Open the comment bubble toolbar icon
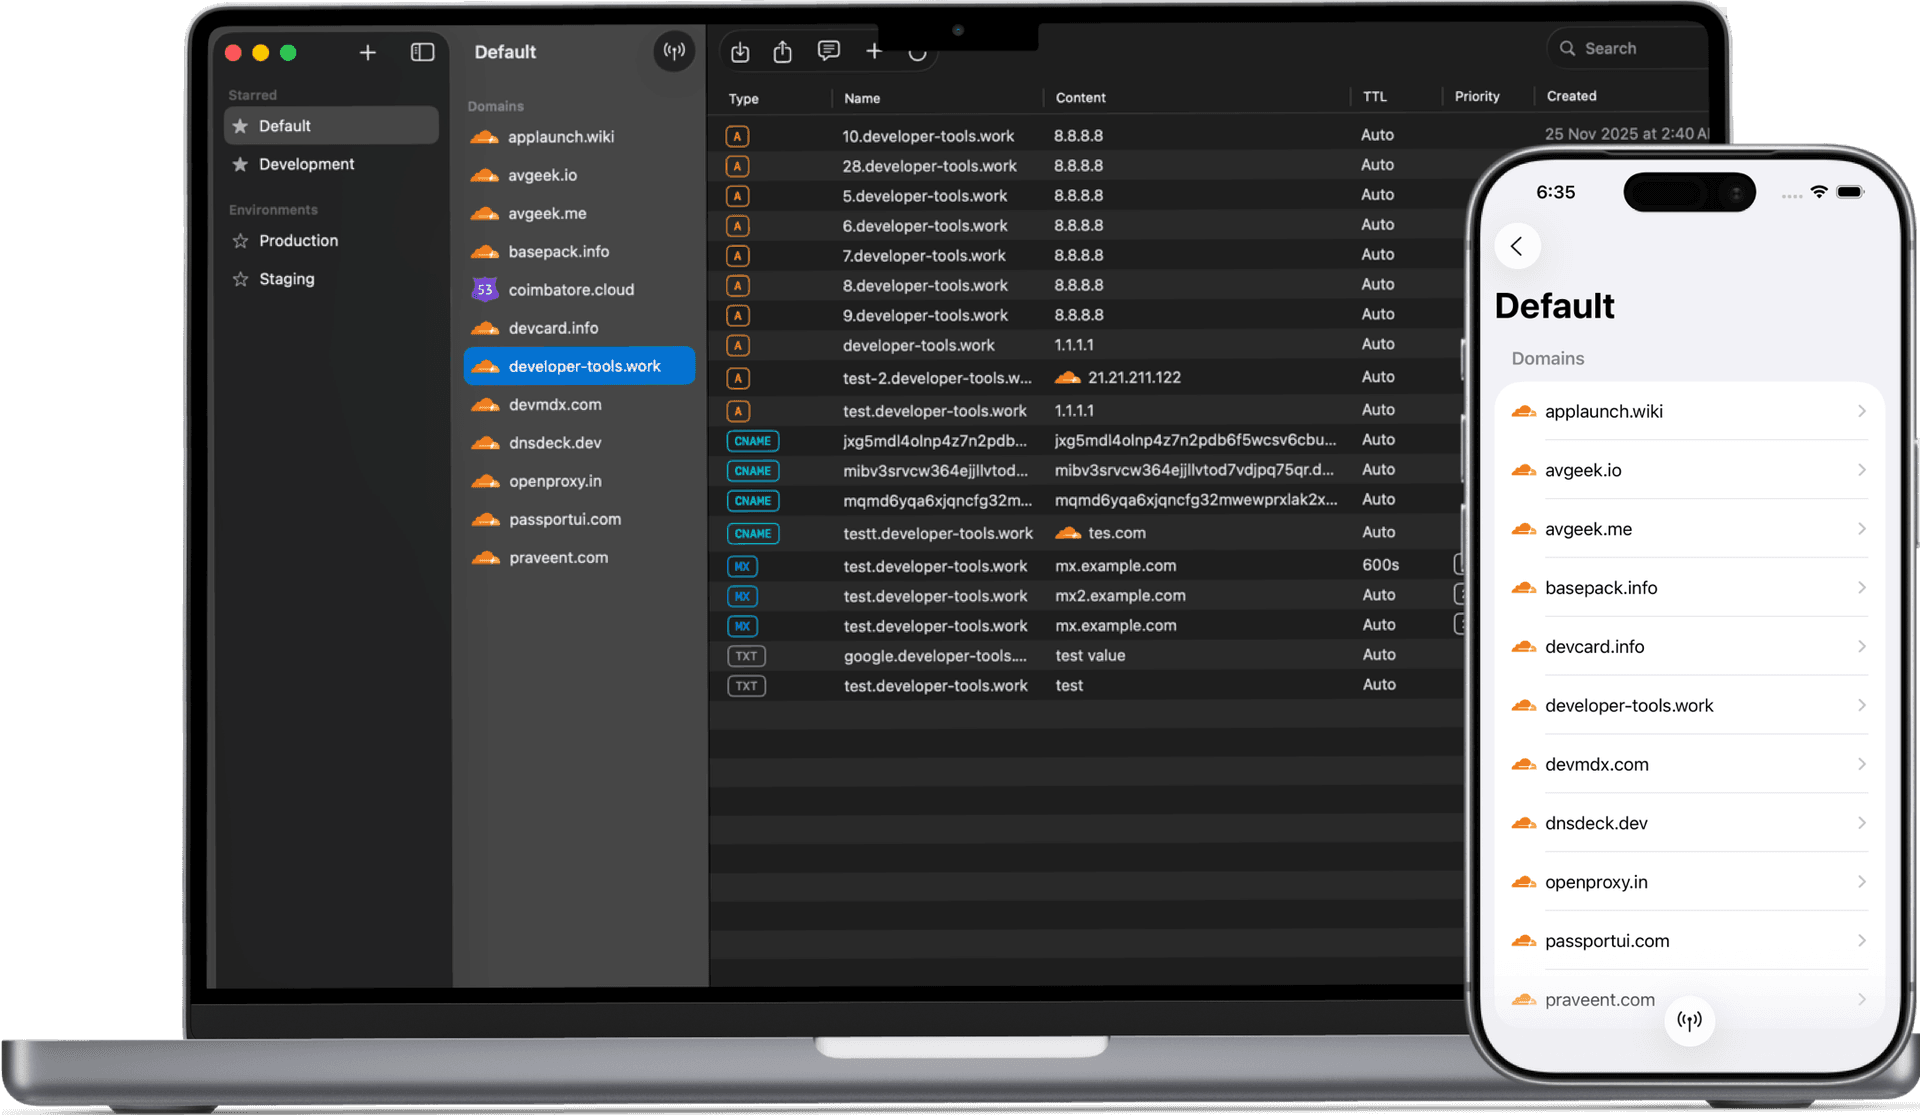 828,51
